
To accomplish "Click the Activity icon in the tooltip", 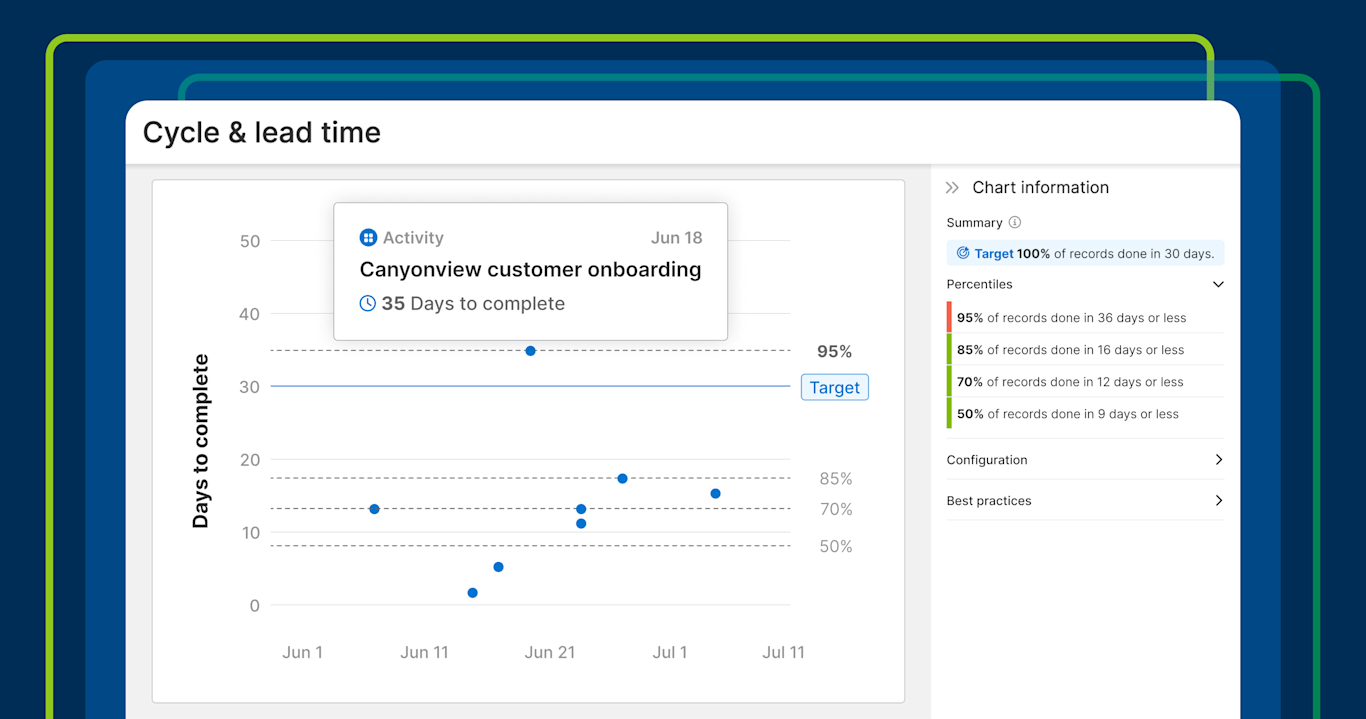I will pos(367,237).
